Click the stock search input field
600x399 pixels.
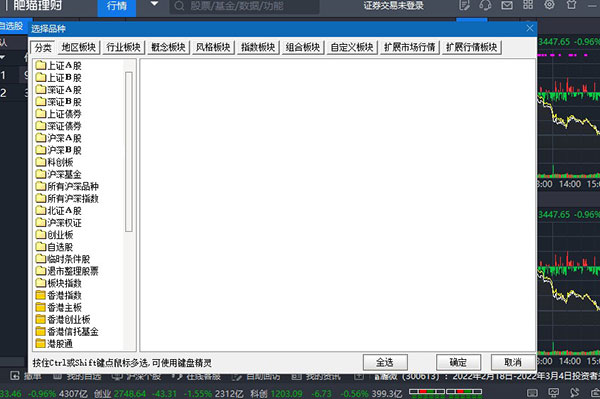(x=245, y=6)
